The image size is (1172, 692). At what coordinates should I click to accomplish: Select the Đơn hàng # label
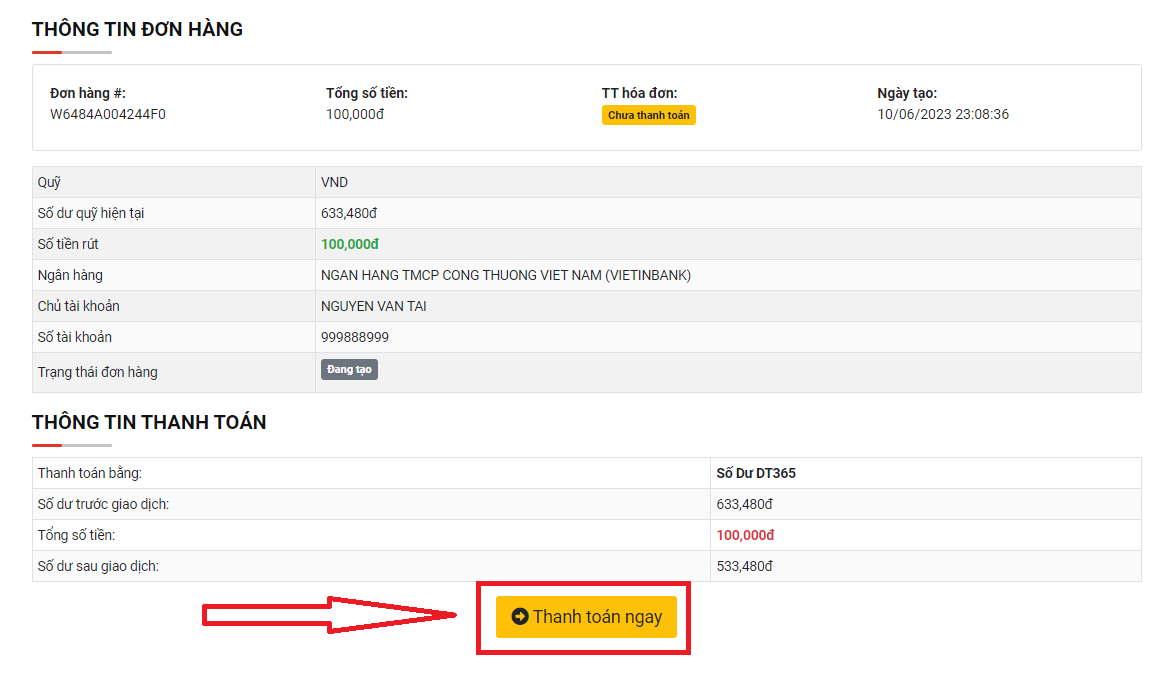coord(87,93)
